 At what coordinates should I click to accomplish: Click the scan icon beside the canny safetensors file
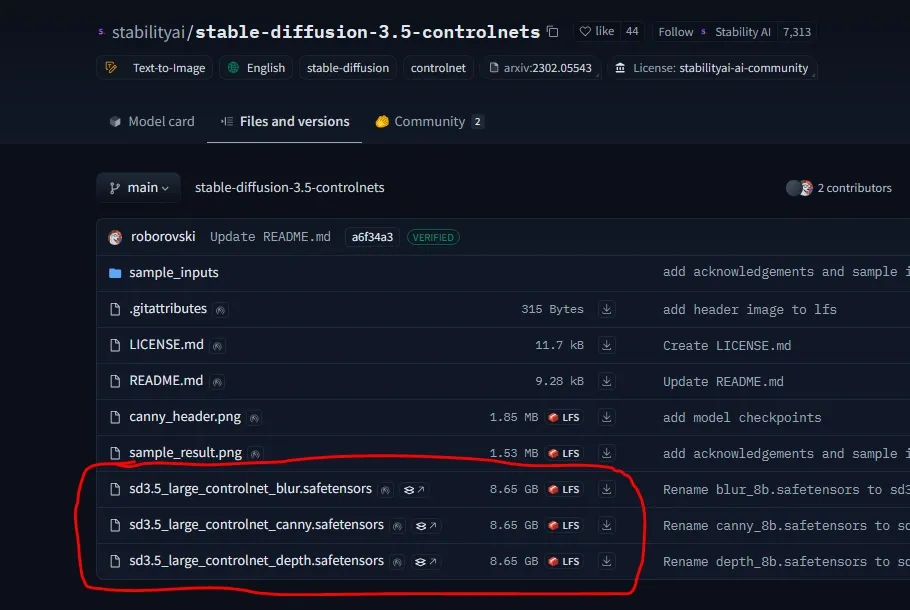pos(398,526)
